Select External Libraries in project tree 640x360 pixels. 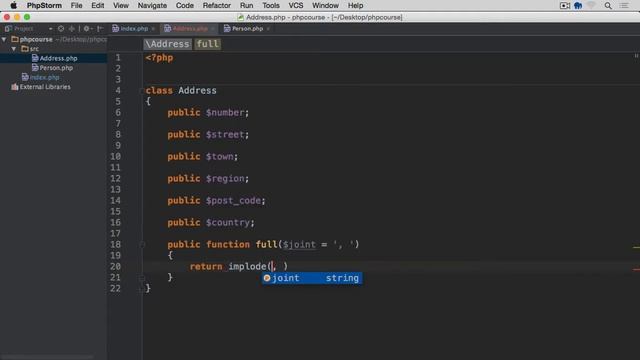53,87
